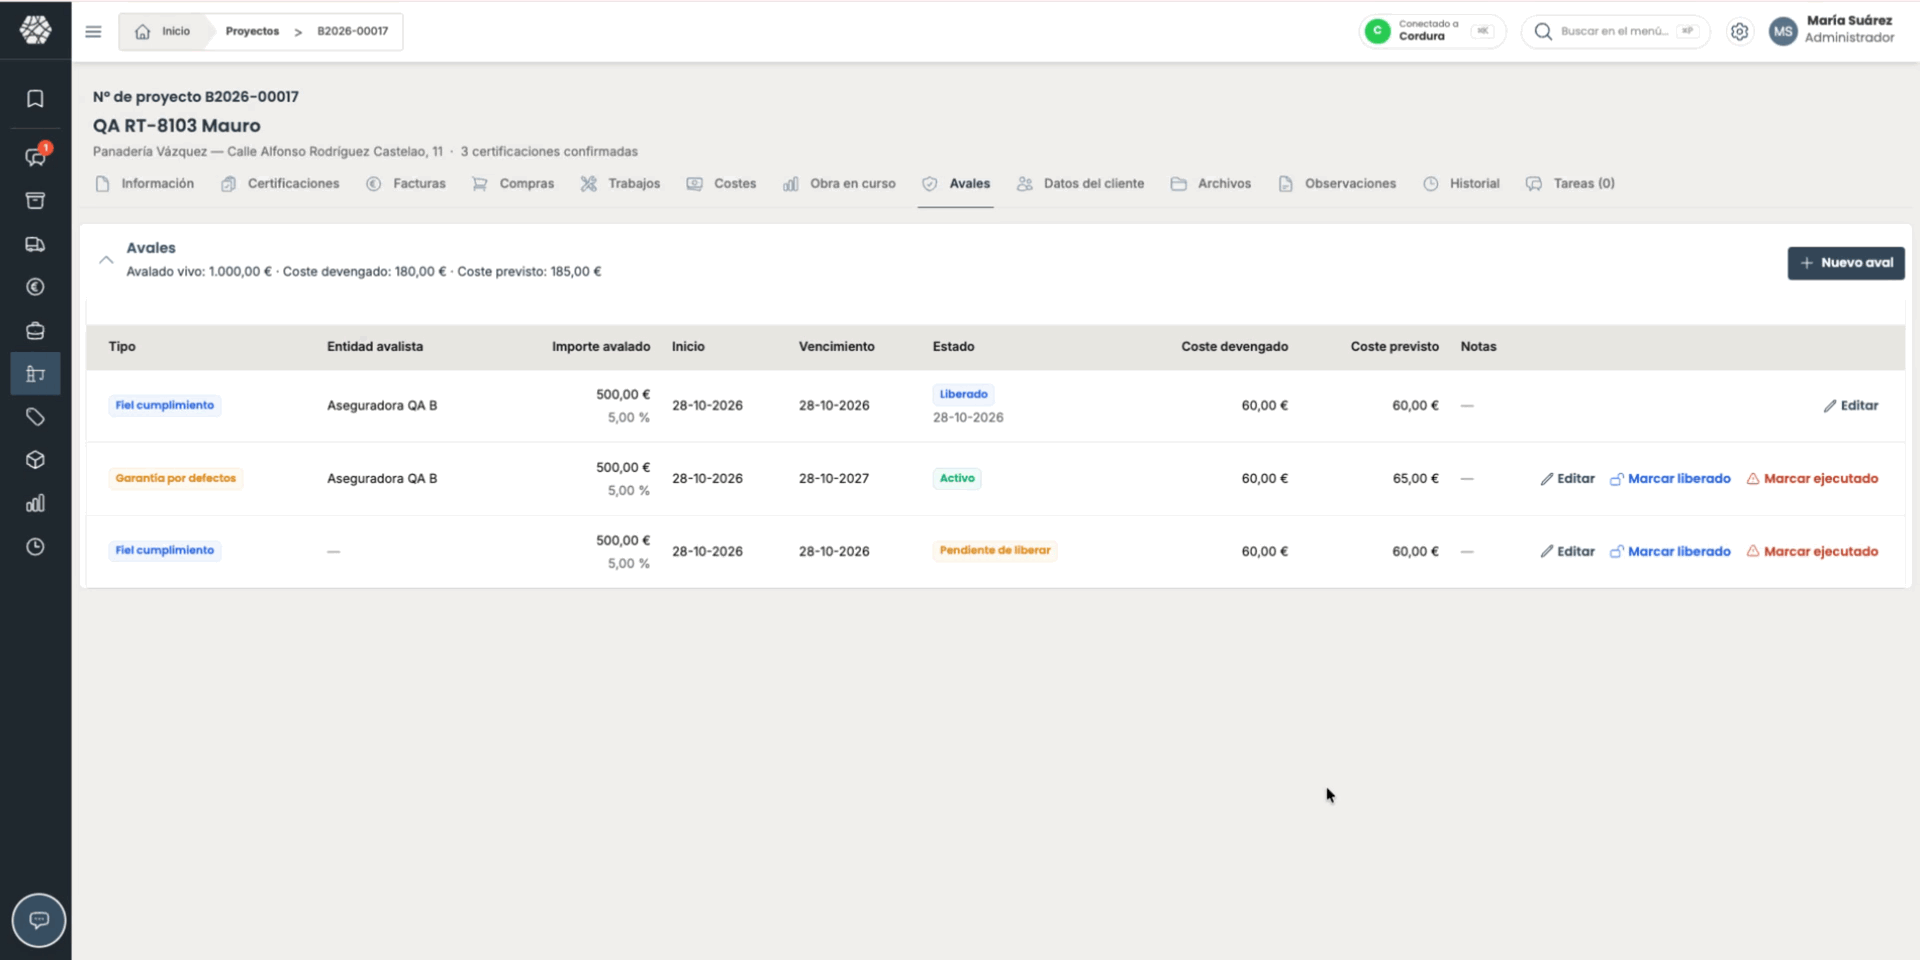Edit the Liberado aval row
The height and width of the screenshot is (960, 1920).
pos(1850,406)
